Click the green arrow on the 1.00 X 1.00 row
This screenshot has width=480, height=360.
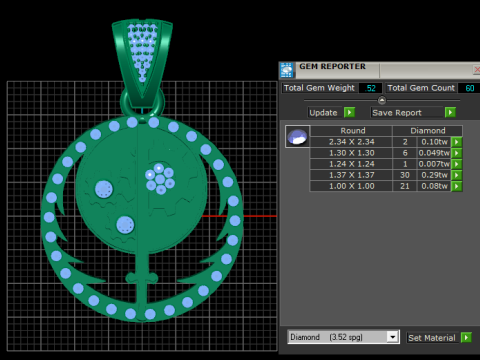tap(457, 186)
